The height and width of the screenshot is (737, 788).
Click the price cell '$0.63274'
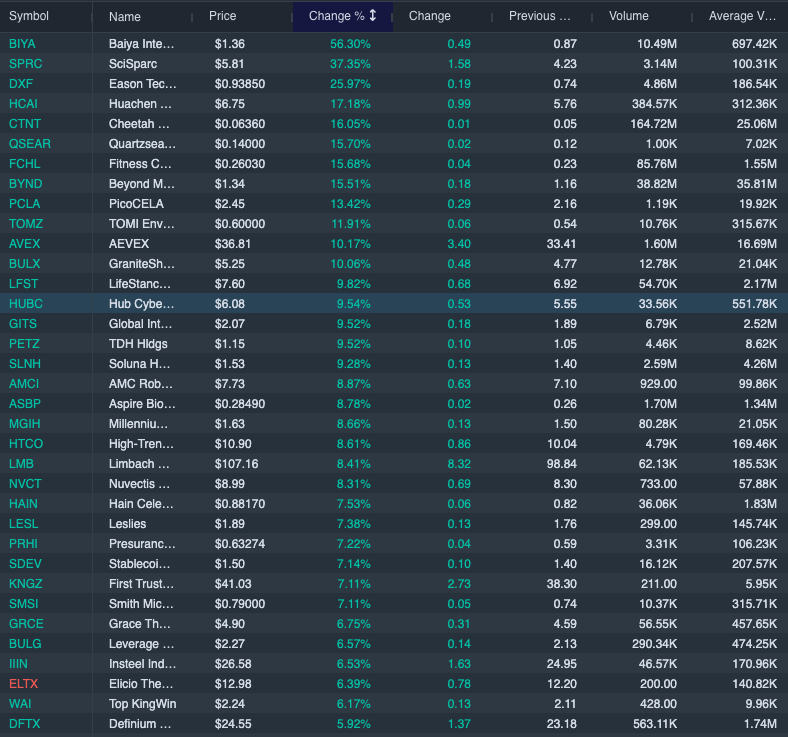[x=240, y=544]
